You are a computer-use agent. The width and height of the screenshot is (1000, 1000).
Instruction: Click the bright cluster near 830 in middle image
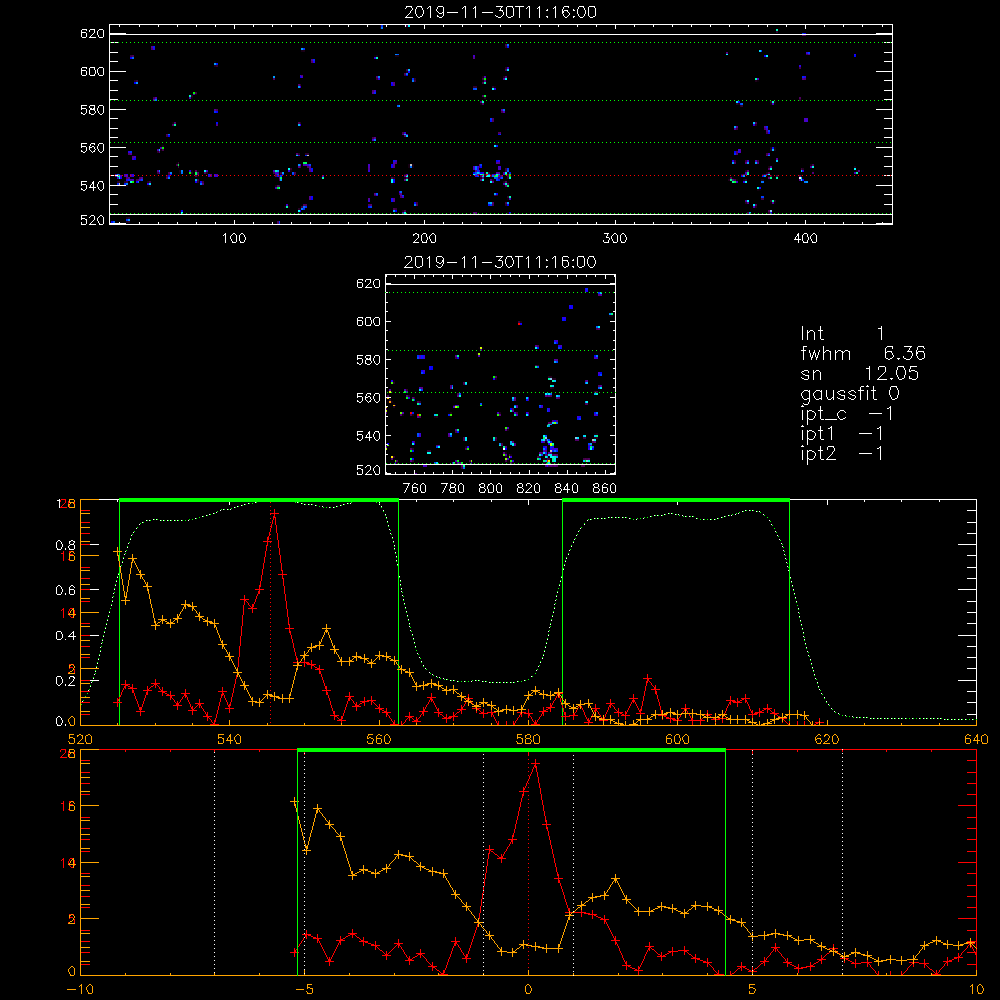point(547,452)
